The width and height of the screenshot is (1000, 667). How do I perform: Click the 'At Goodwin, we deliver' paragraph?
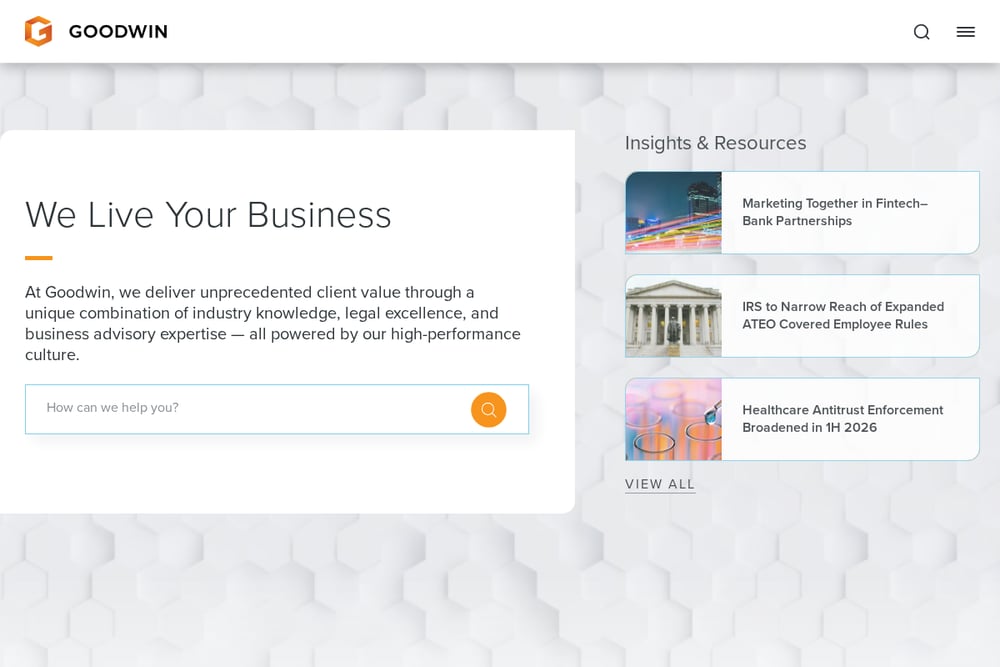[x=273, y=323]
